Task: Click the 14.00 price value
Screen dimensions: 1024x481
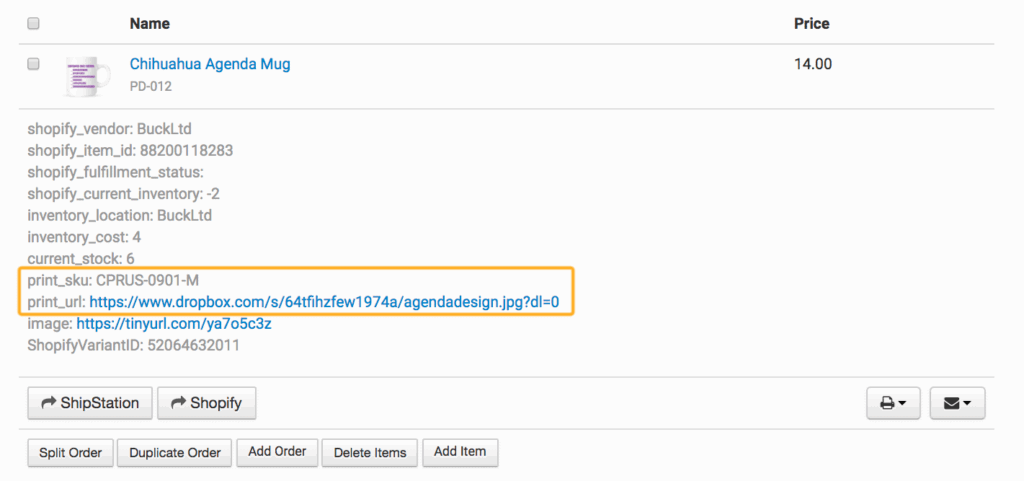Action: pyautogui.click(x=813, y=64)
